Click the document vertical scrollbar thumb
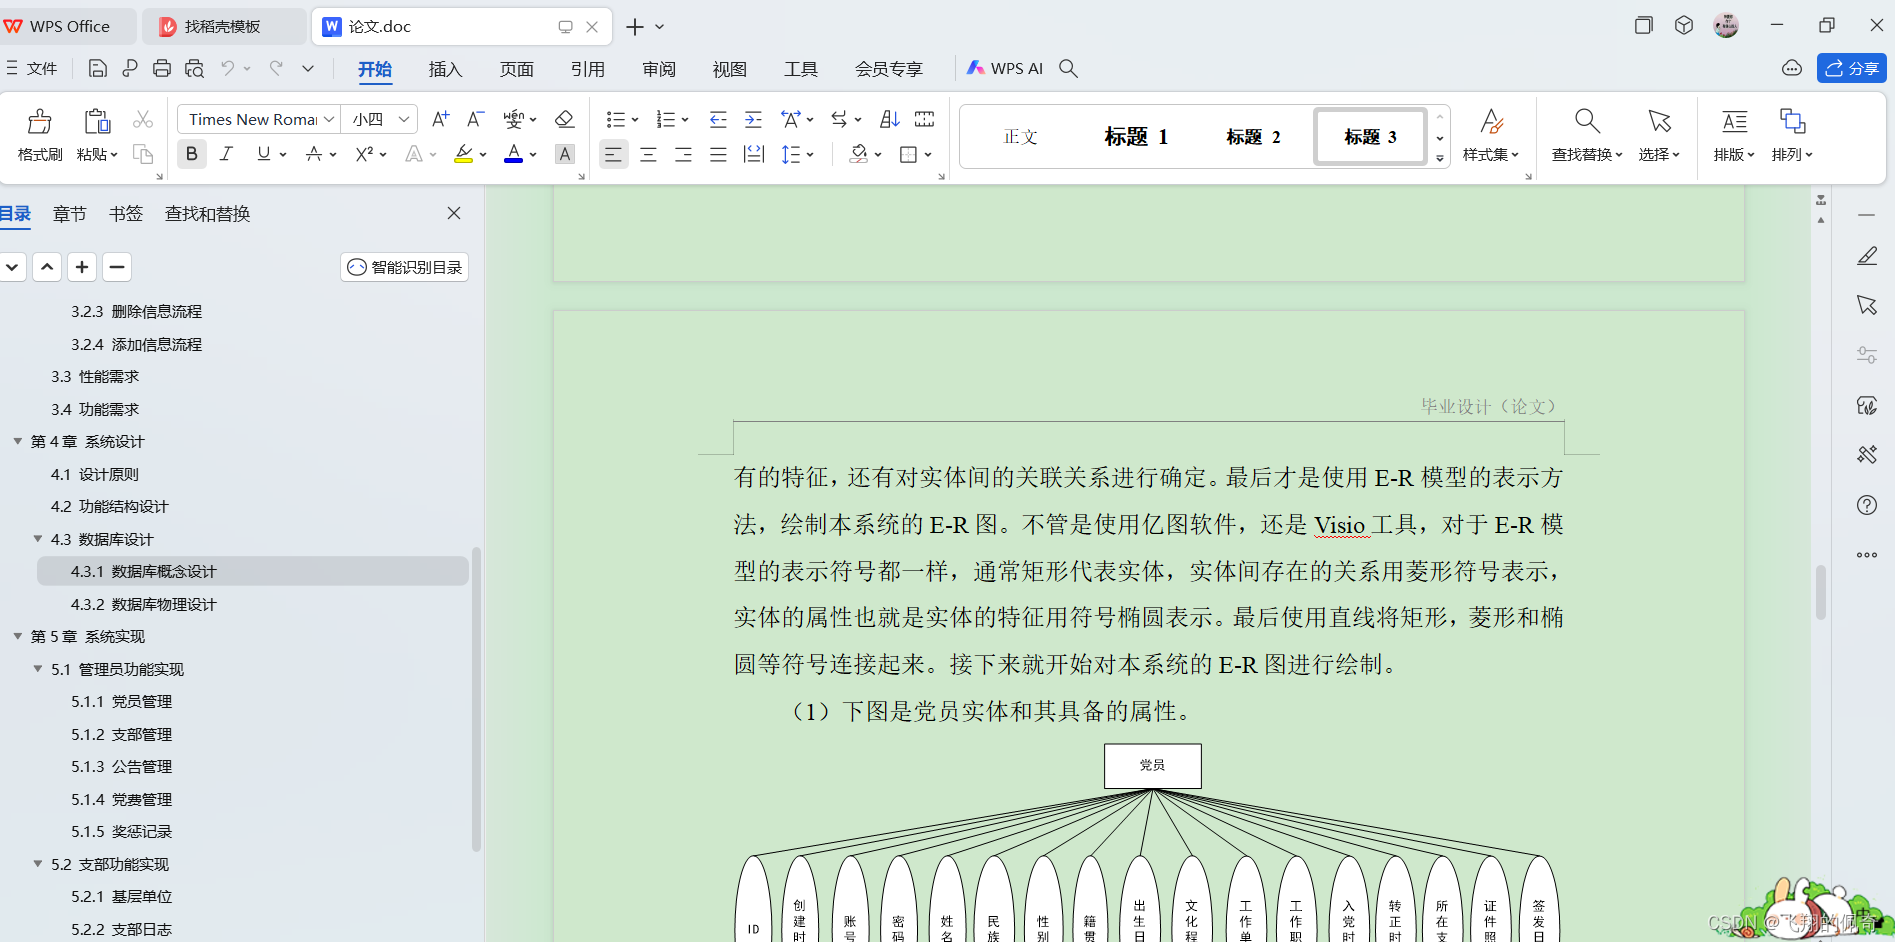 pyautogui.click(x=1821, y=593)
